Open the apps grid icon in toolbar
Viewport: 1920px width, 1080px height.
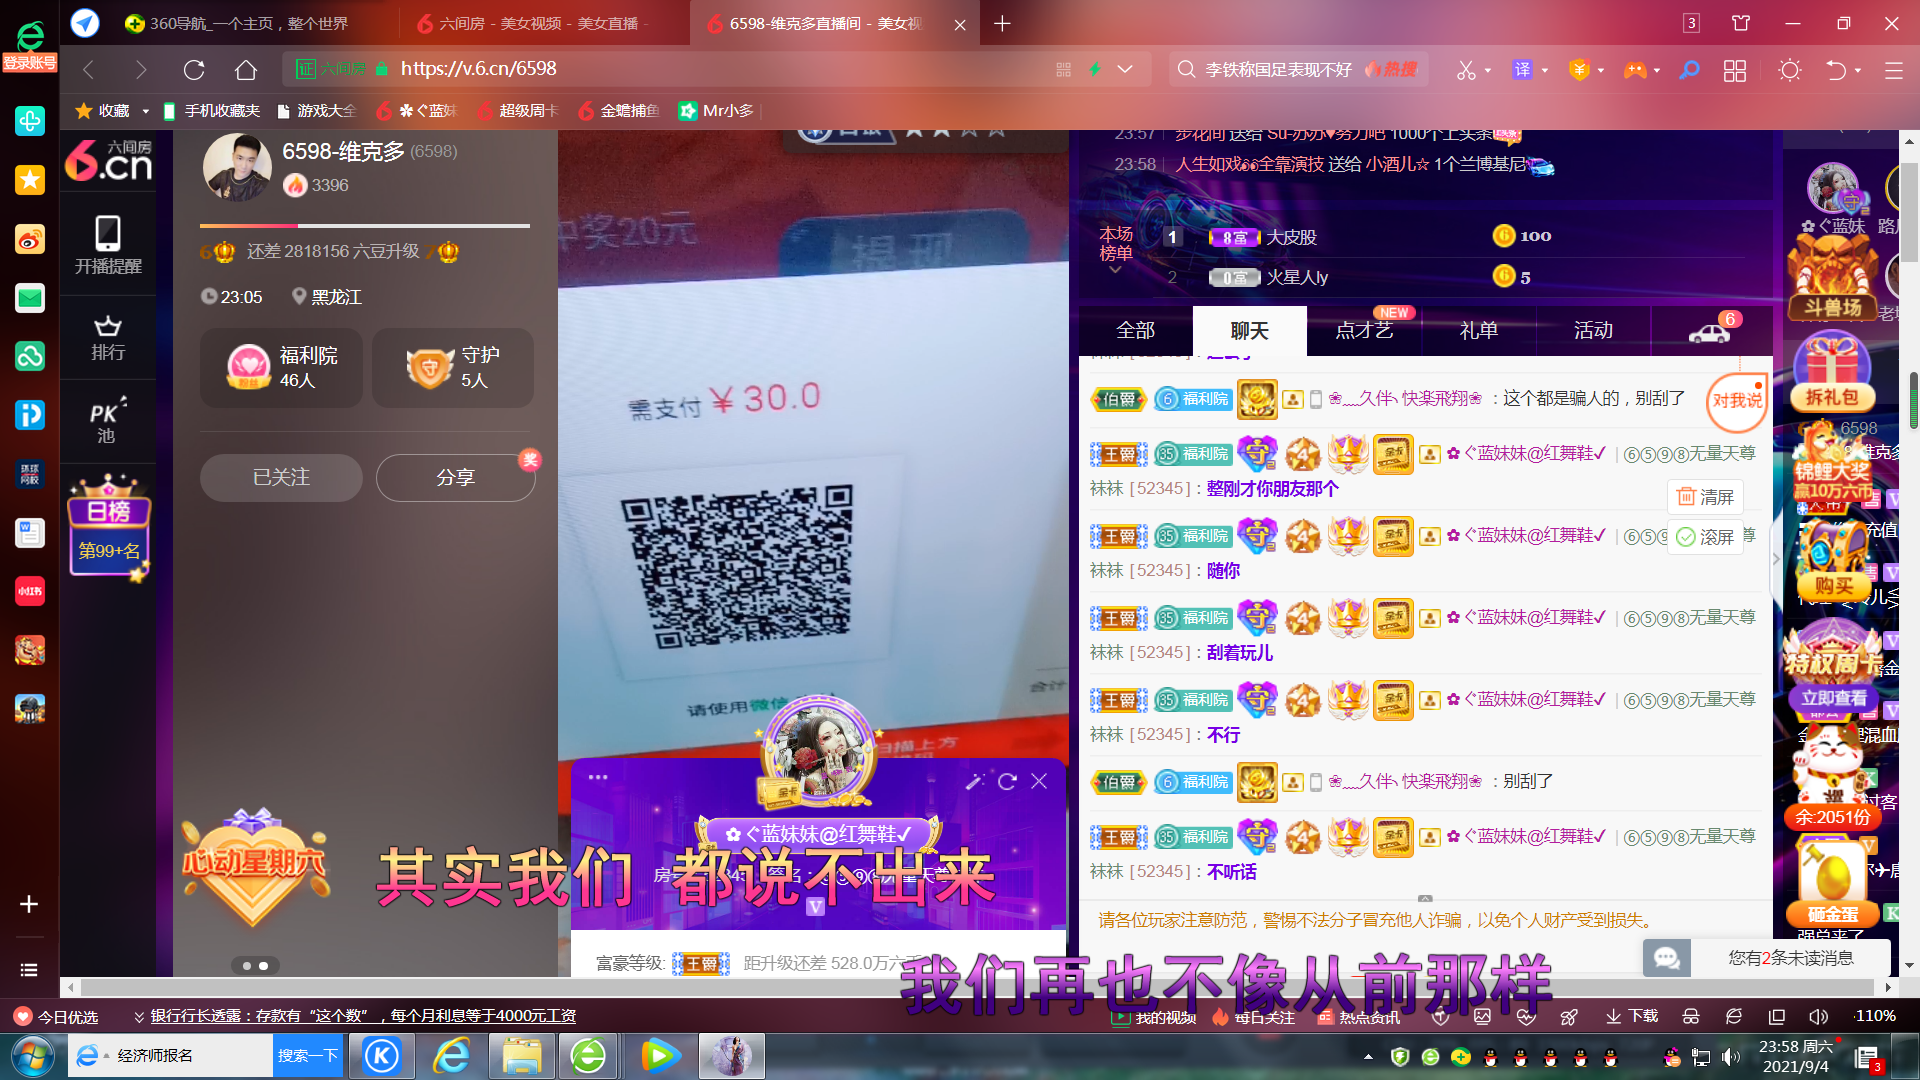(1735, 70)
